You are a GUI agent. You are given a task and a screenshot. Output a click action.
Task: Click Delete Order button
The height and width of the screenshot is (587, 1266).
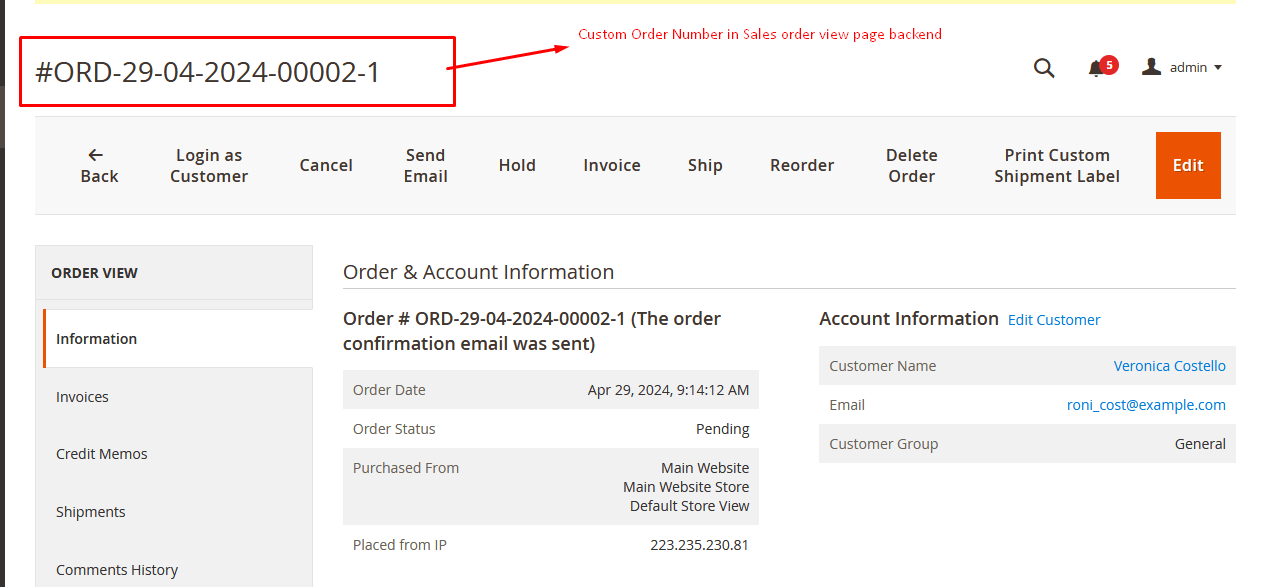[912, 165]
